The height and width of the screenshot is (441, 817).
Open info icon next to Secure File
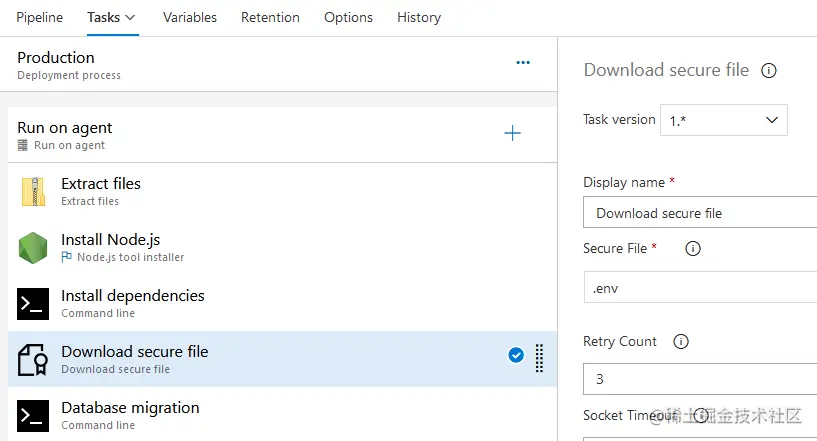(x=692, y=249)
